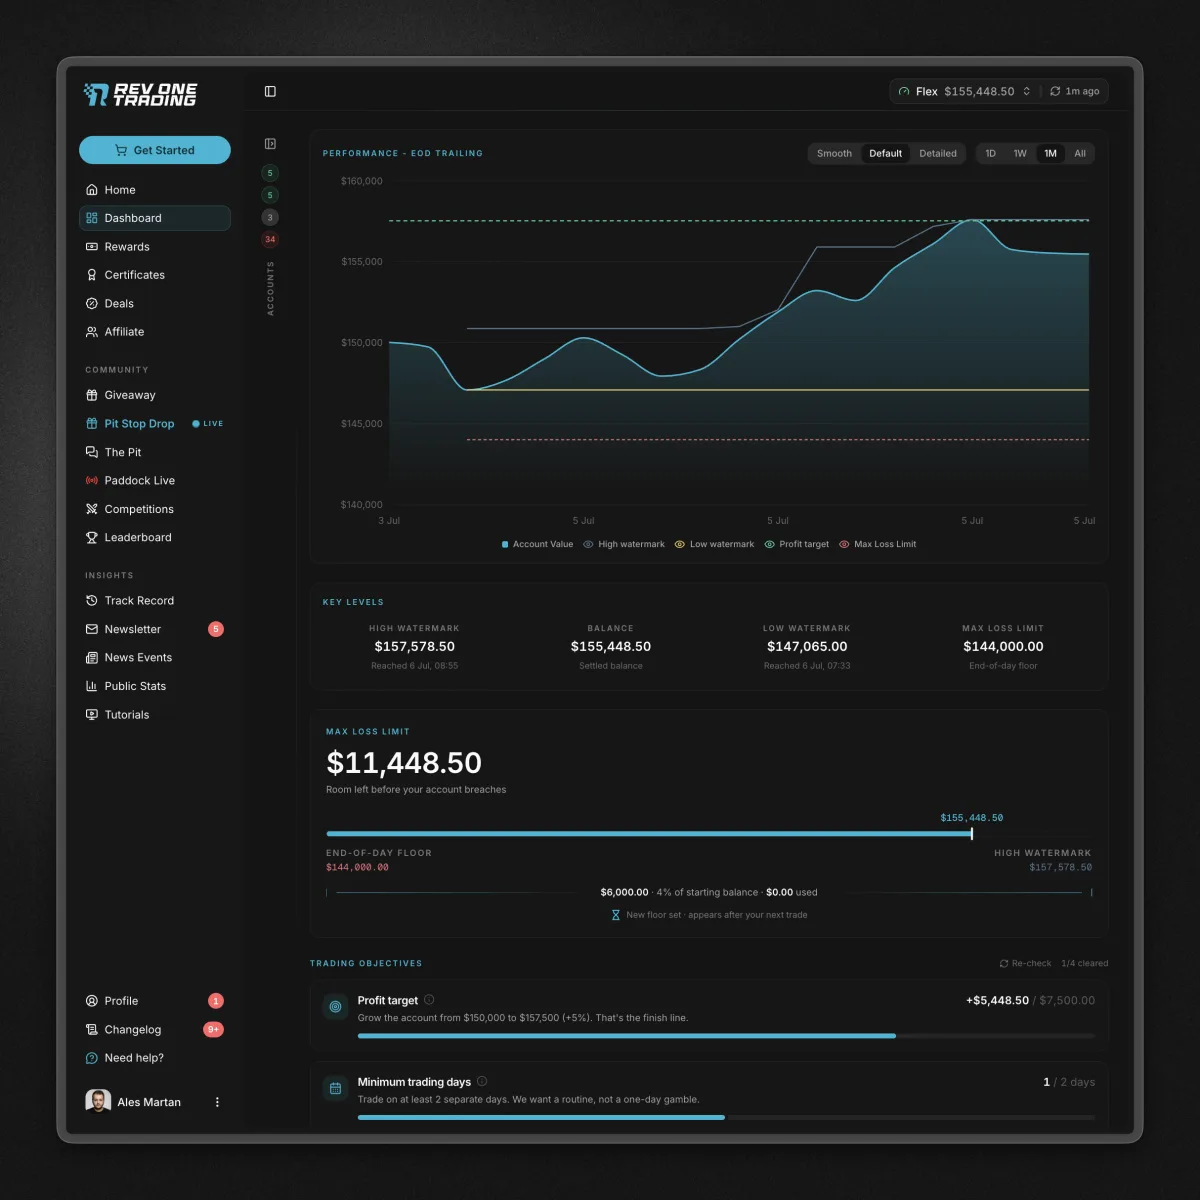
Task: Switch chart range to 1M
Action: tap(1050, 154)
